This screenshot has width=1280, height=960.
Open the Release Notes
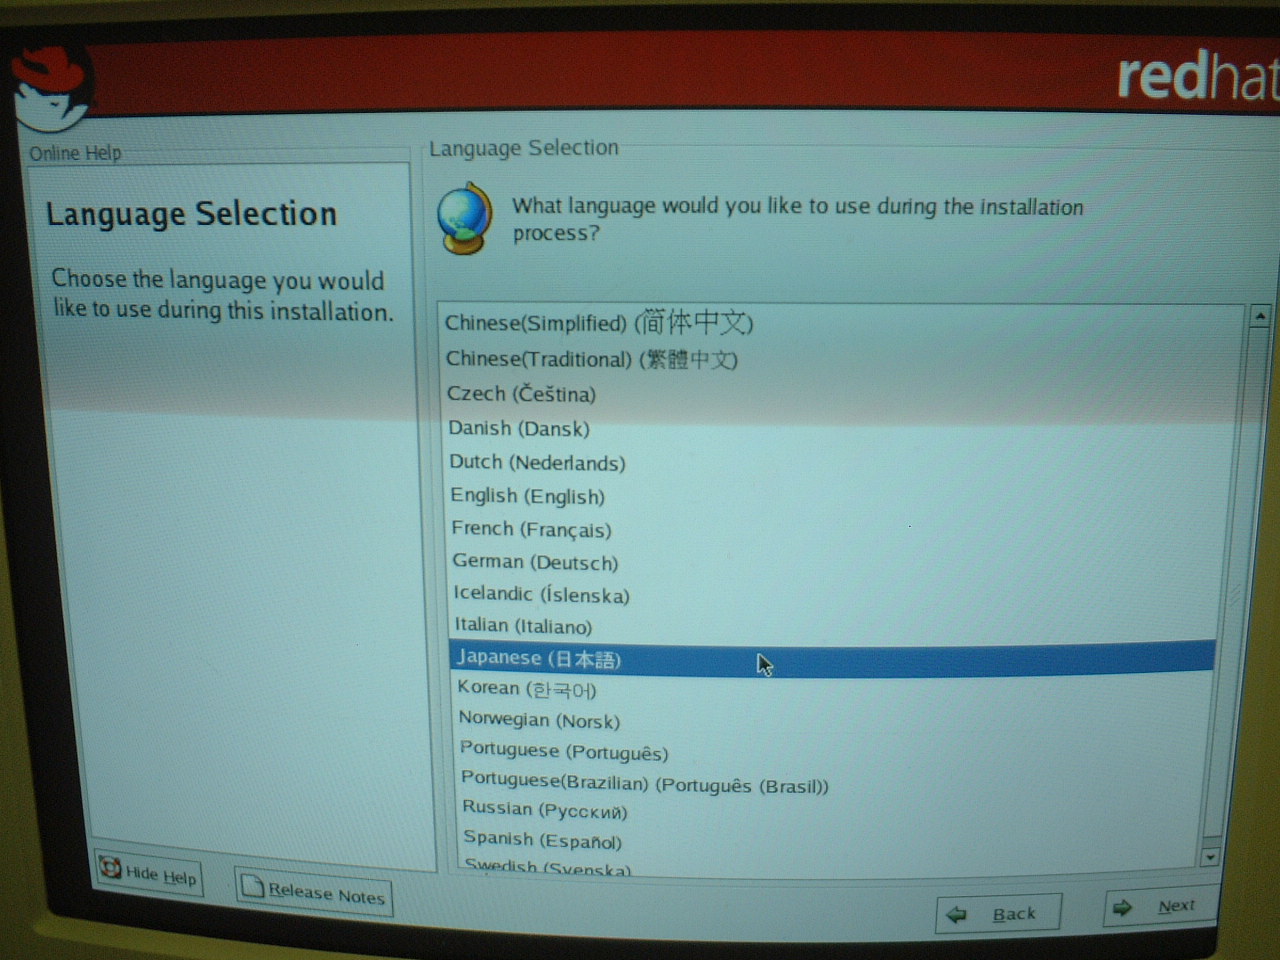(314, 891)
